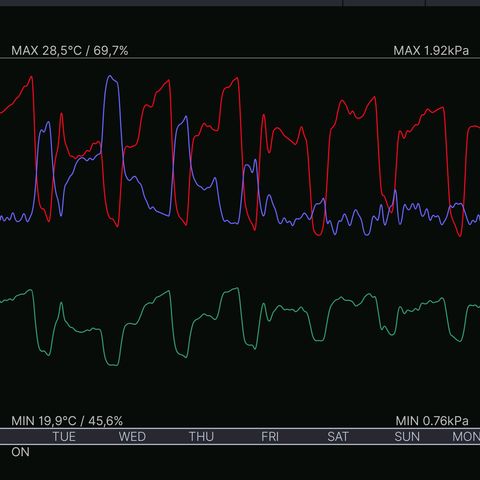Select the 'MIN 19,9°C / 45,6%' reading
Viewport: 480px width, 480px height.
pos(67,421)
